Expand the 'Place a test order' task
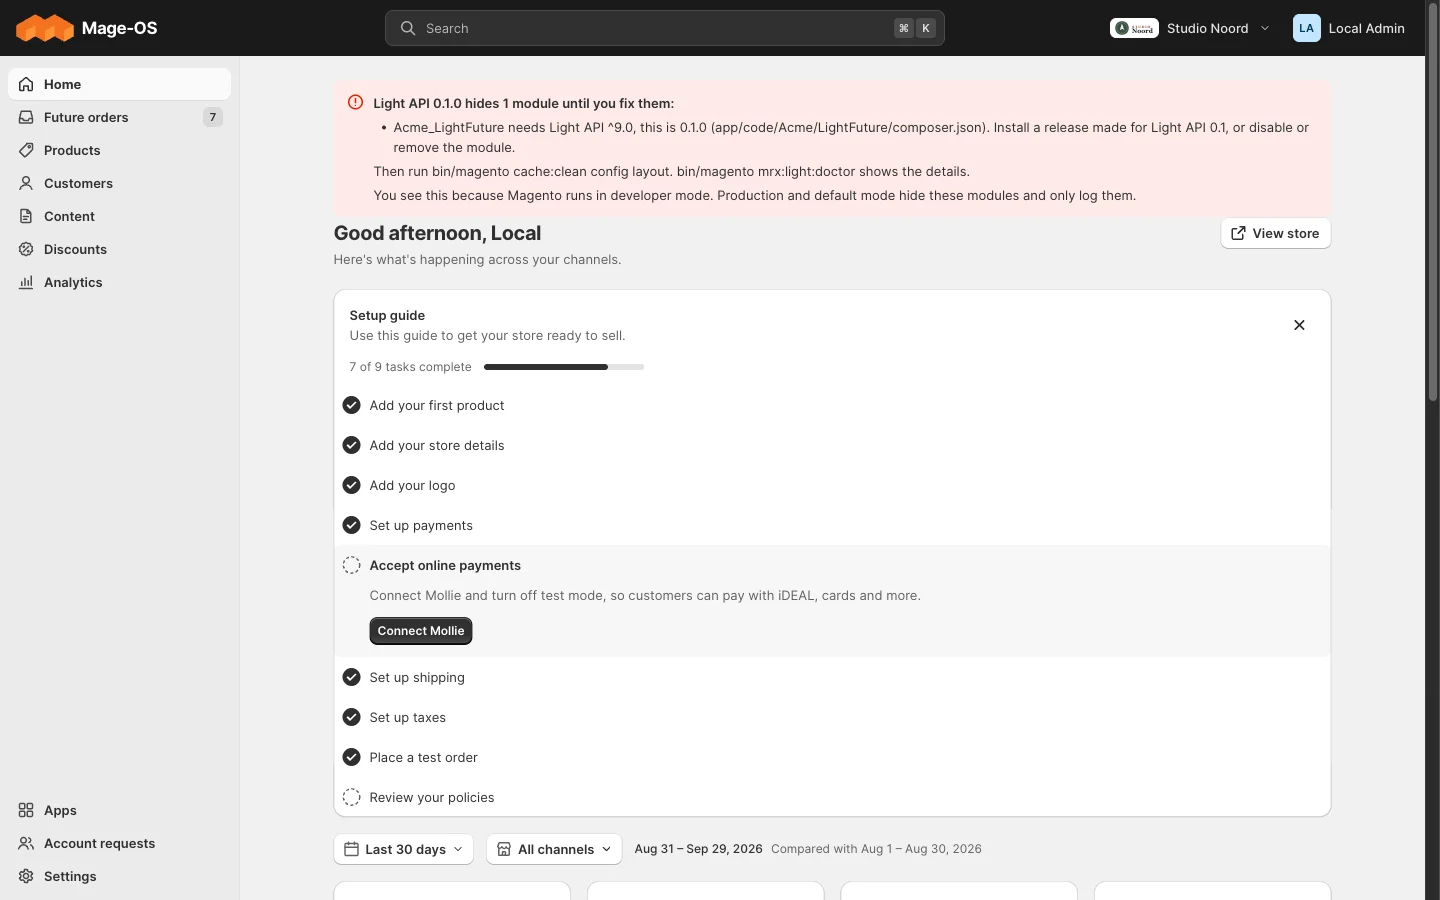 pos(832,757)
